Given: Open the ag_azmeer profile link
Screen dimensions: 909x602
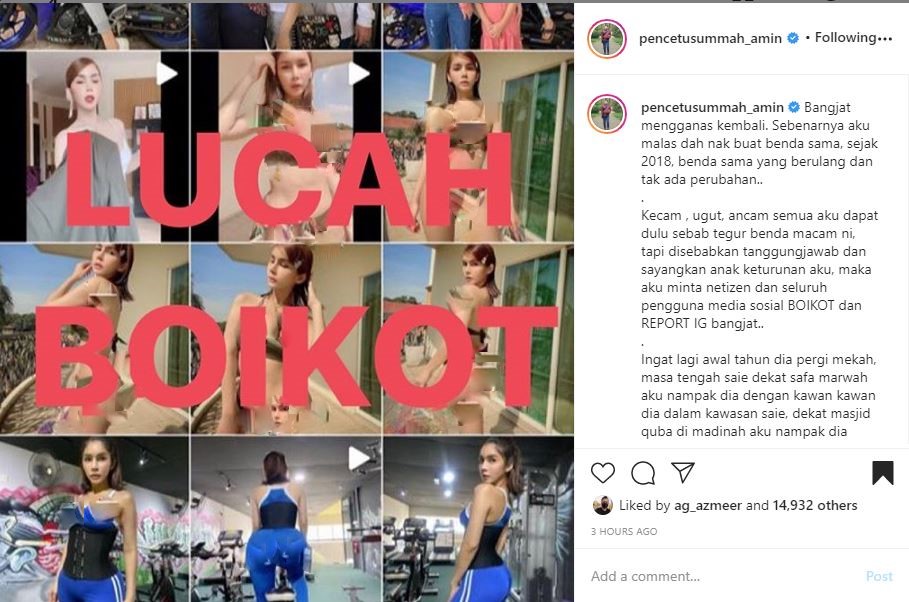Looking at the screenshot, I should 708,506.
